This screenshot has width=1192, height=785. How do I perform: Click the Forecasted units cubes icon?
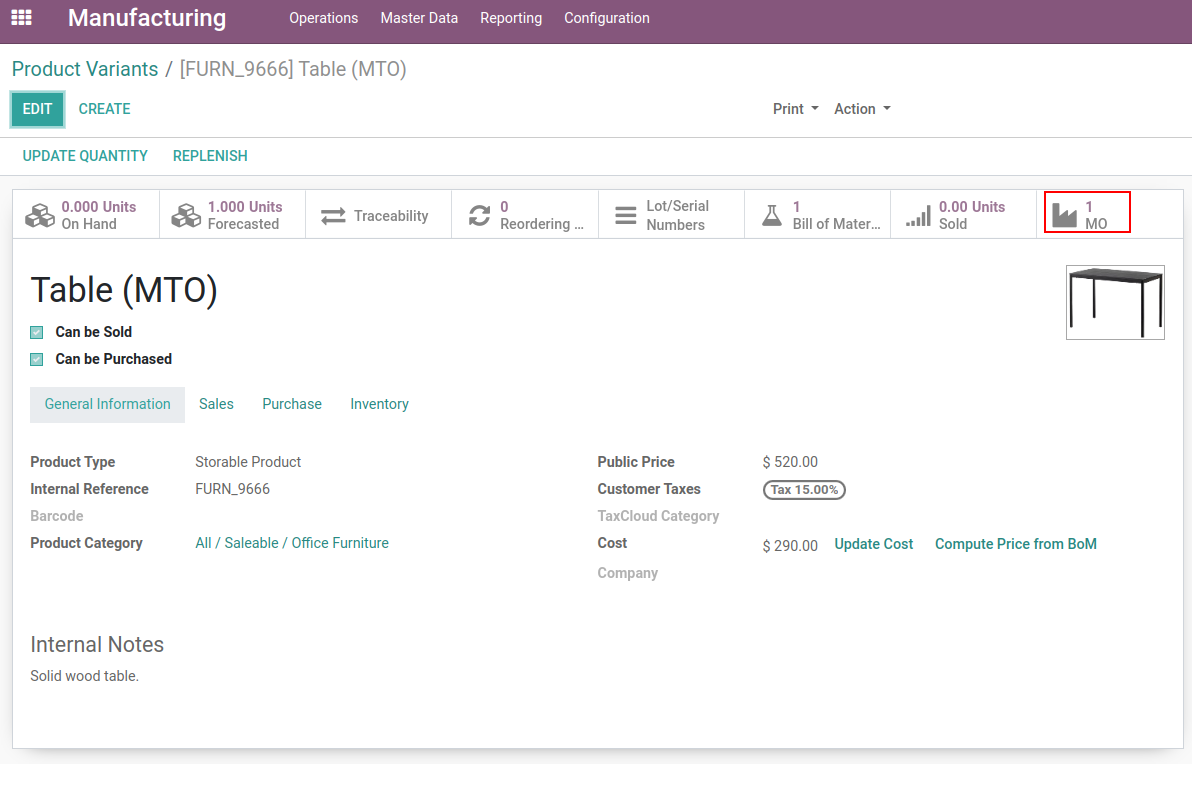pos(186,216)
